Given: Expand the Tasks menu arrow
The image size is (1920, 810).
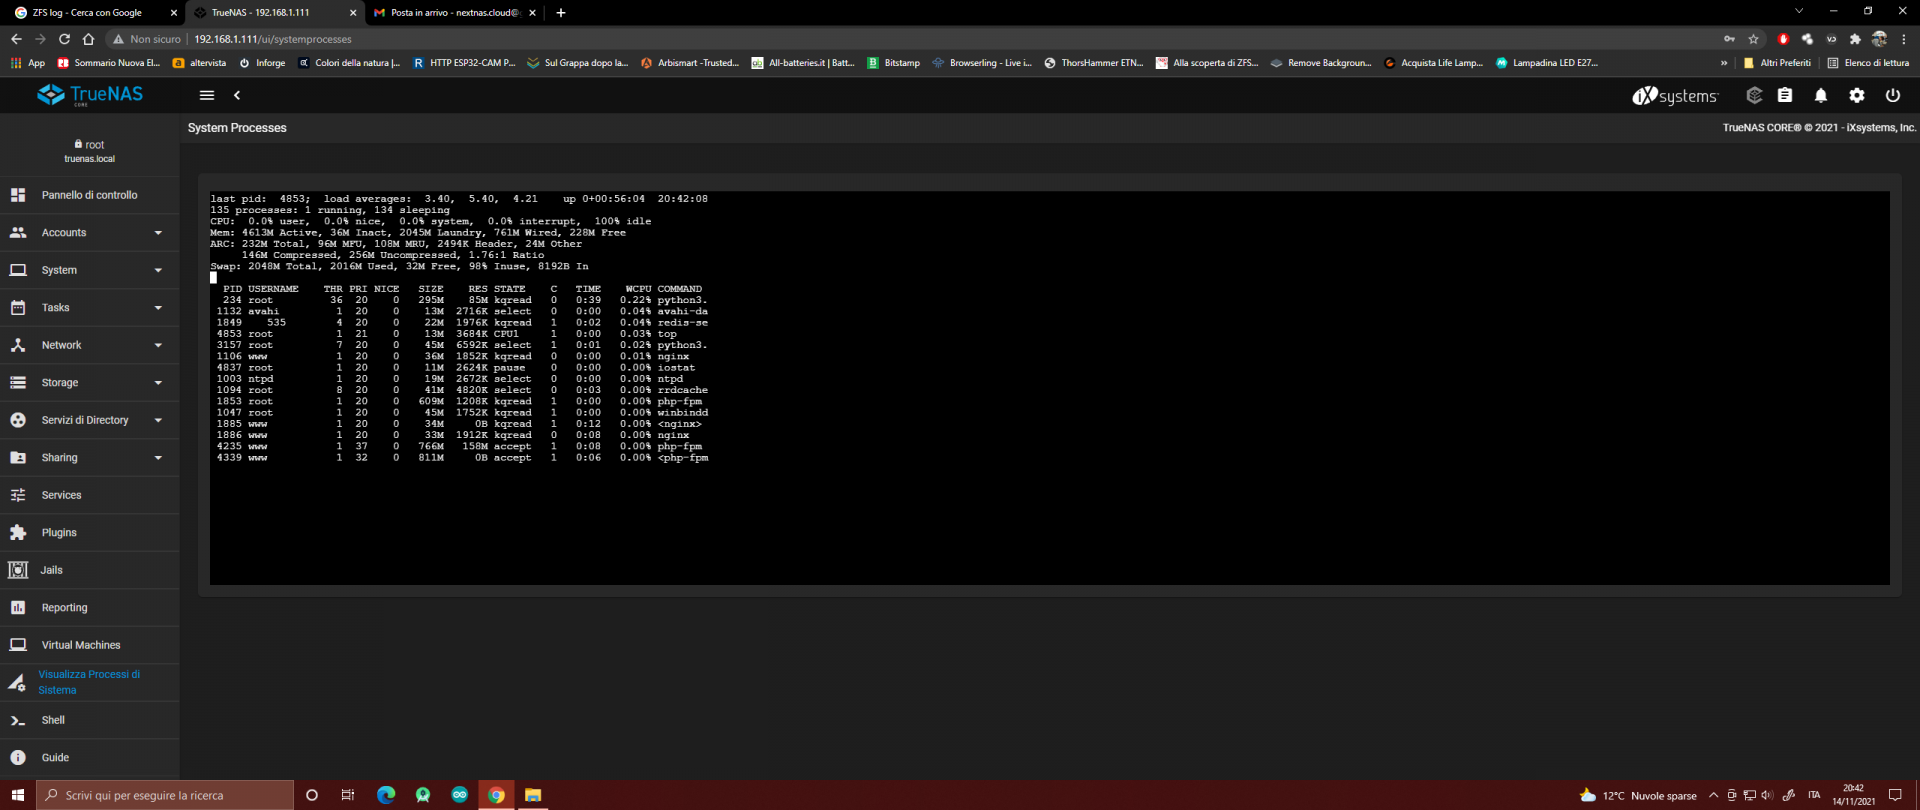Looking at the screenshot, I should click(x=158, y=308).
